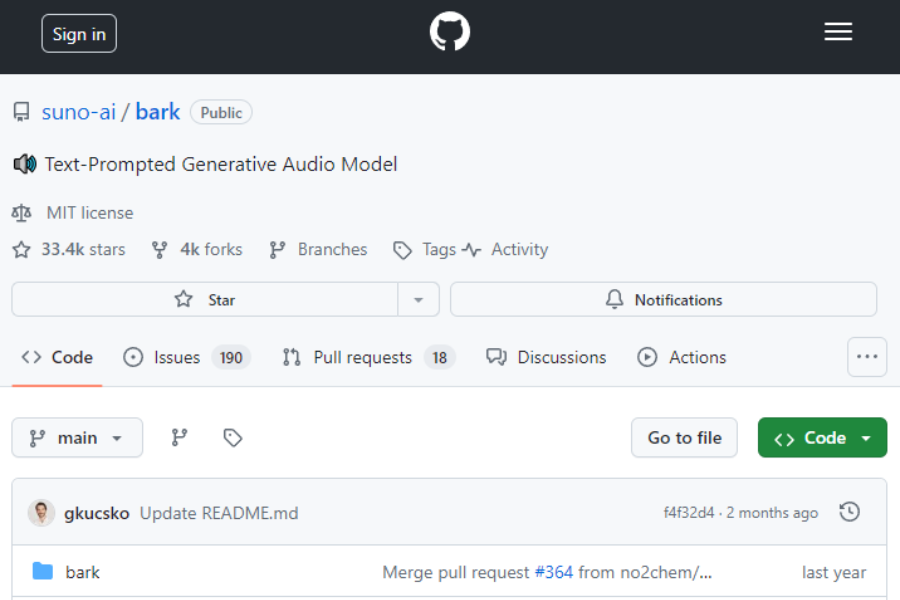Switch to the Issues tab
Viewport: 900px width, 600px height.
175,357
